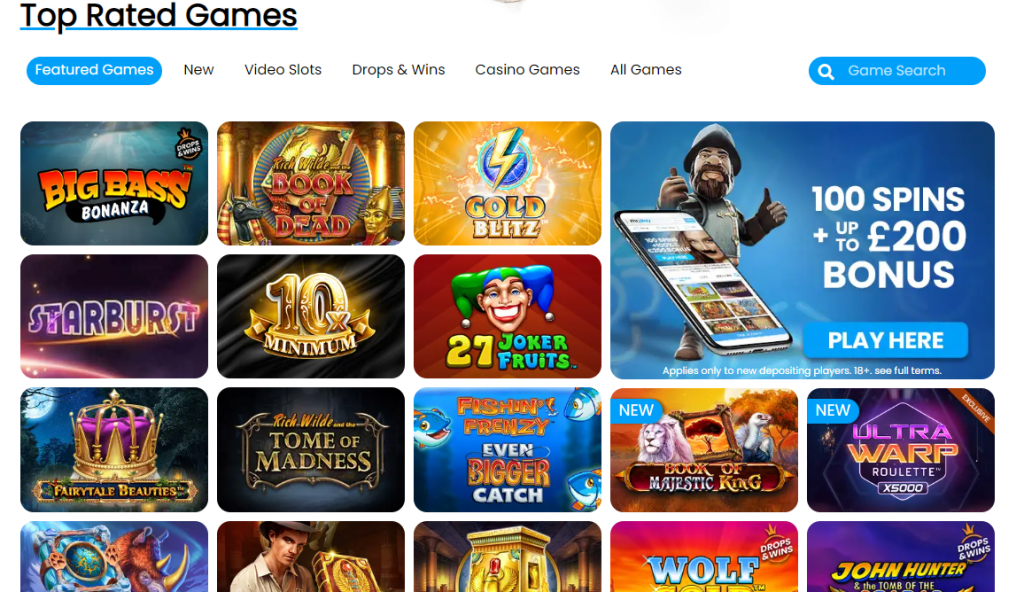Switch to the New games tab
1024x592 pixels.
pyautogui.click(x=199, y=70)
